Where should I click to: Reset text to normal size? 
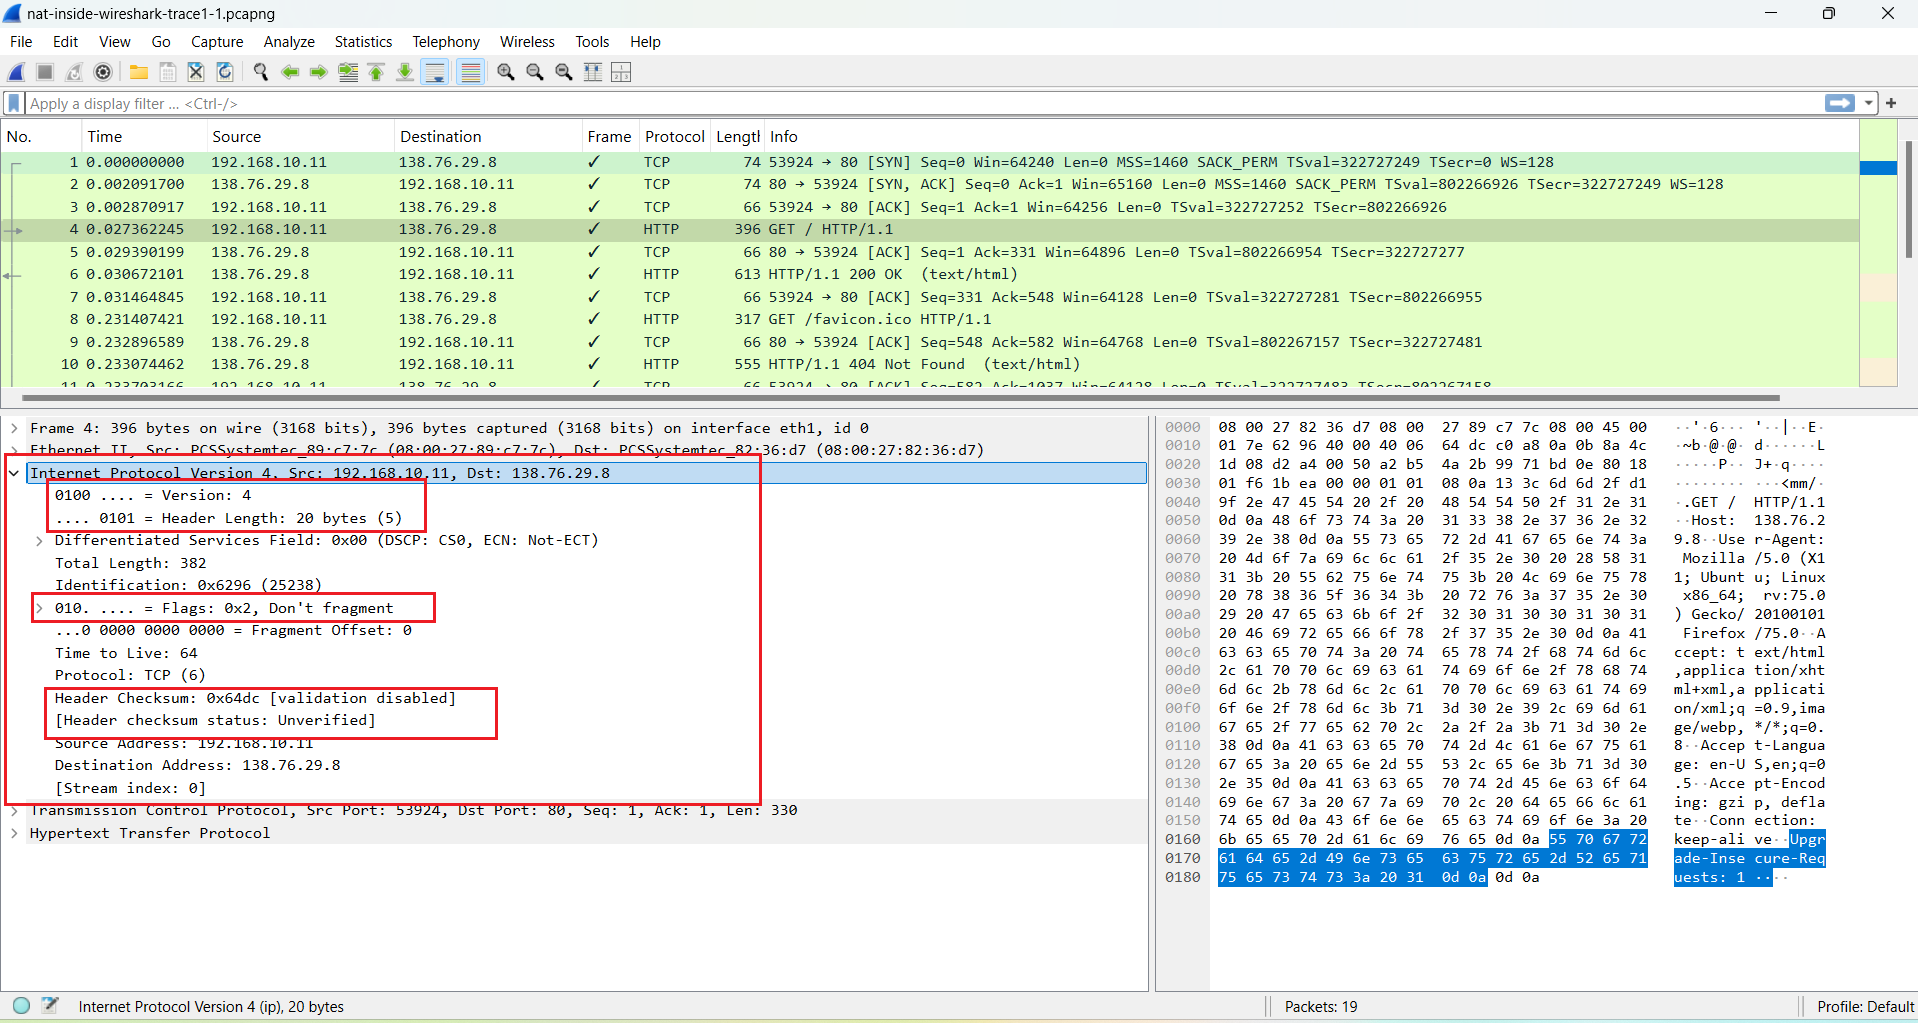click(564, 72)
